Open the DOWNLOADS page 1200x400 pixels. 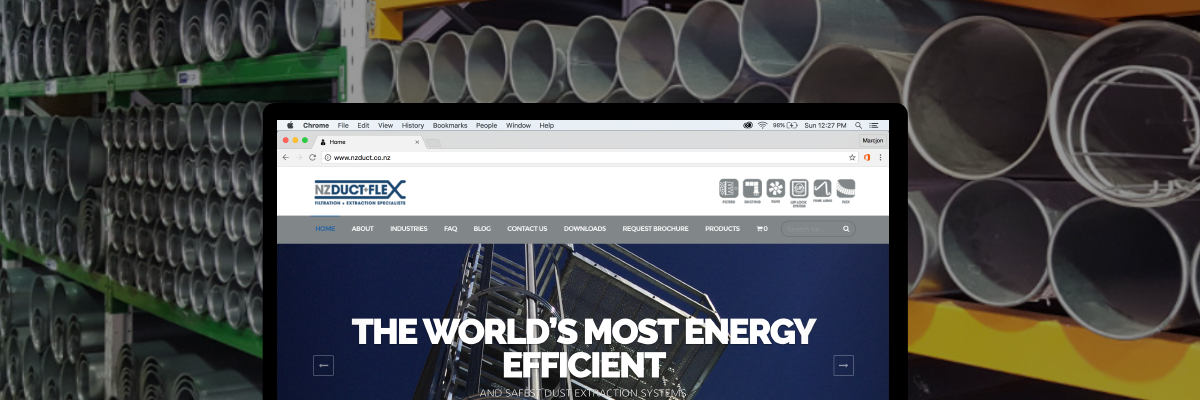(x=585, y=229)
